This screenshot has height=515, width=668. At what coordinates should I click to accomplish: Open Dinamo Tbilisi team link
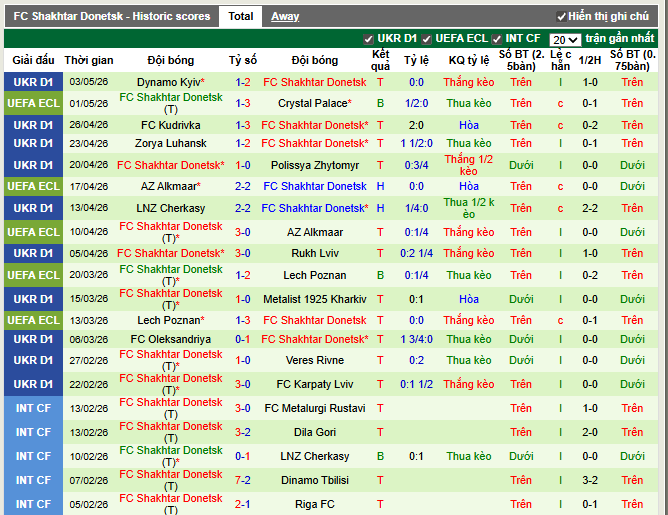[x=315, y=480]
